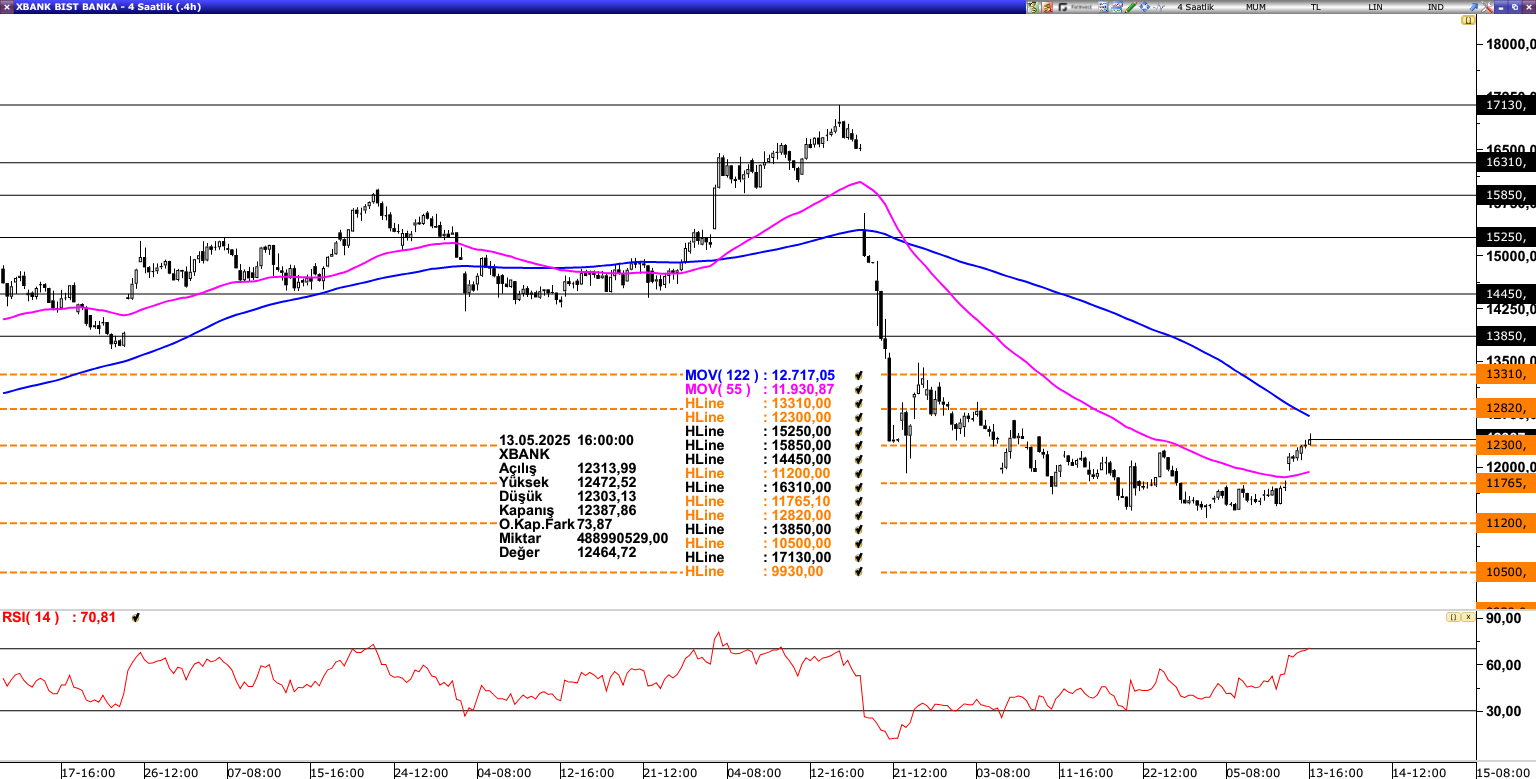Click the chart template icon in toolbar
This screenshot has width=1536, height=779.
click(1117, 7)
